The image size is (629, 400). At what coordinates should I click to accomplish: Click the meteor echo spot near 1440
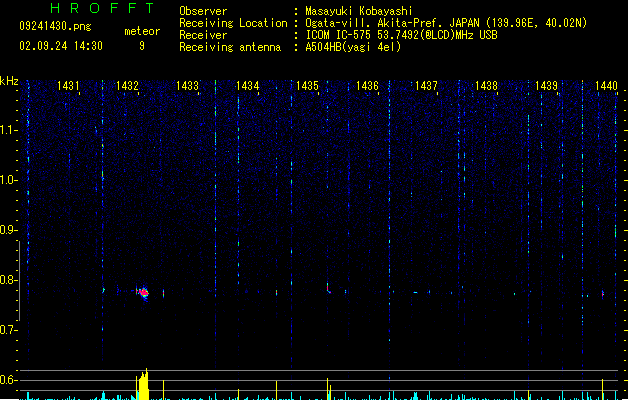[603, 294]
